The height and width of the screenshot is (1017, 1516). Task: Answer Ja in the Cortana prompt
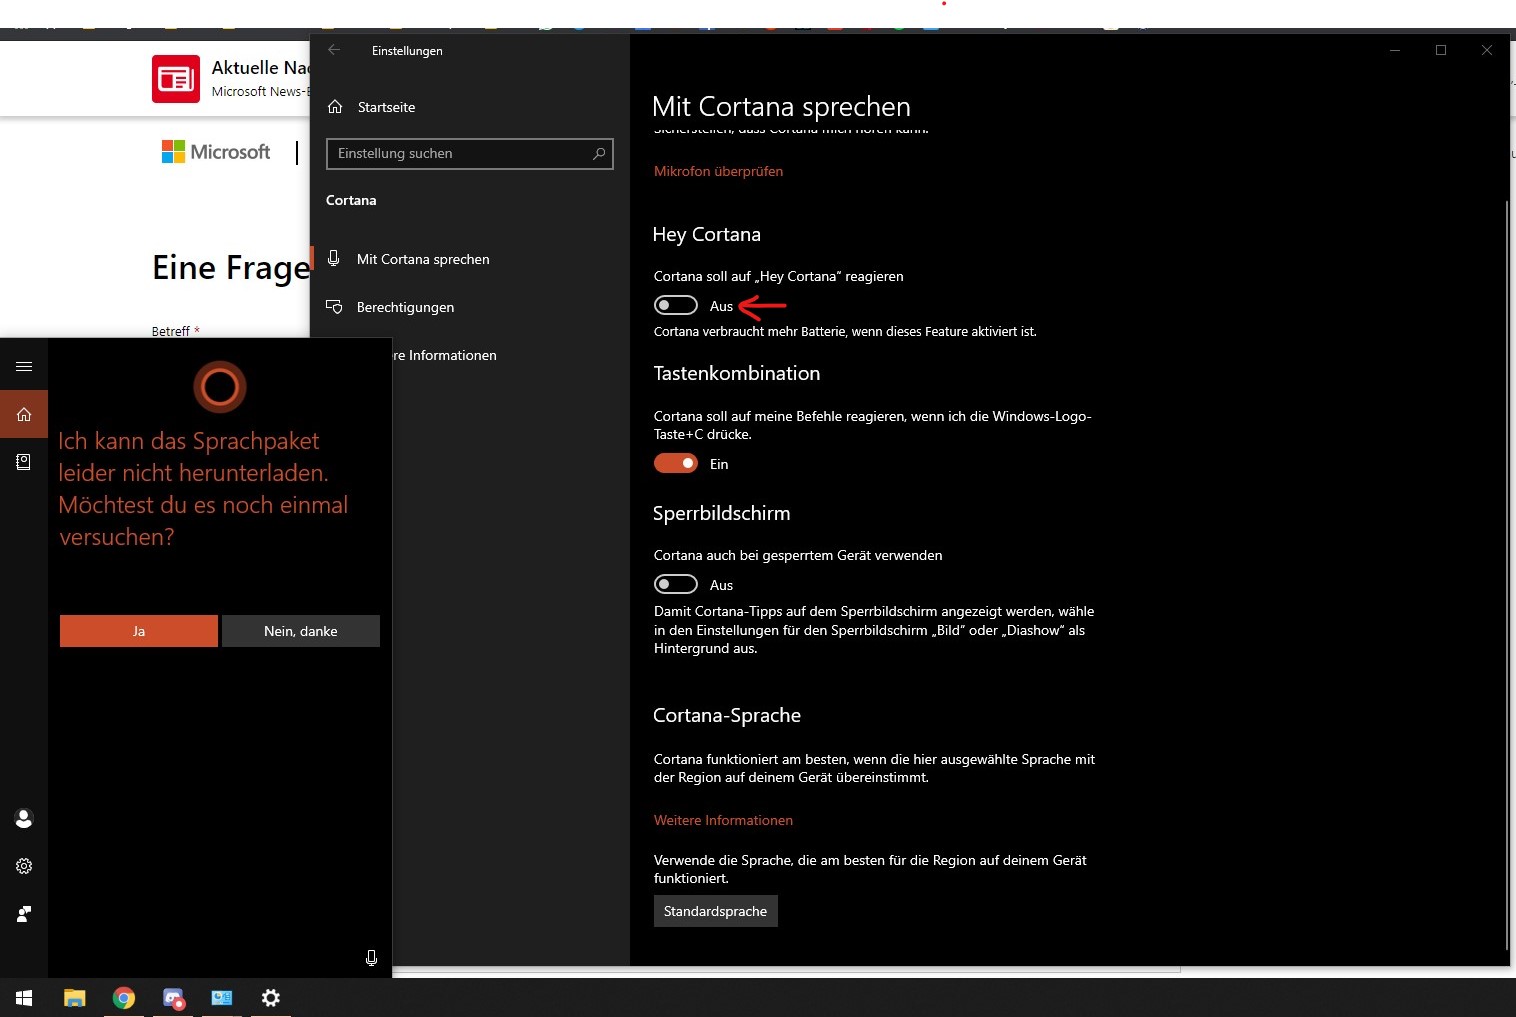[139, 631]
